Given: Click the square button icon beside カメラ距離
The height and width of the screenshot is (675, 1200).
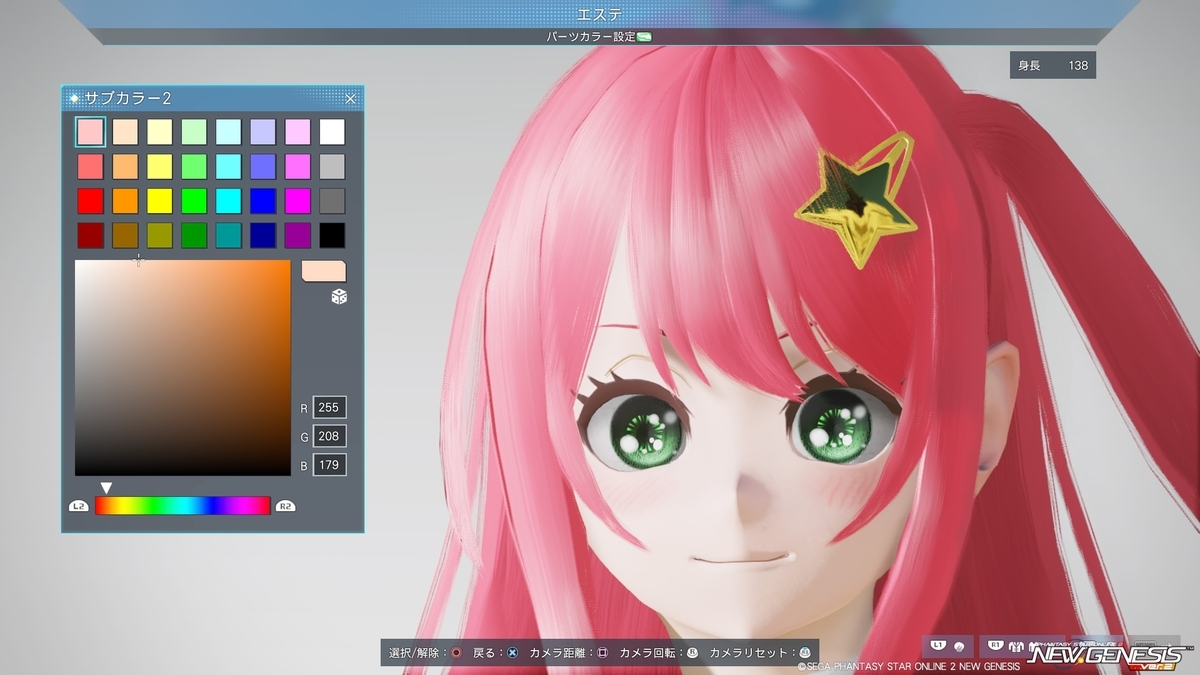Looking at the screenshot, I should coord(603,653).
